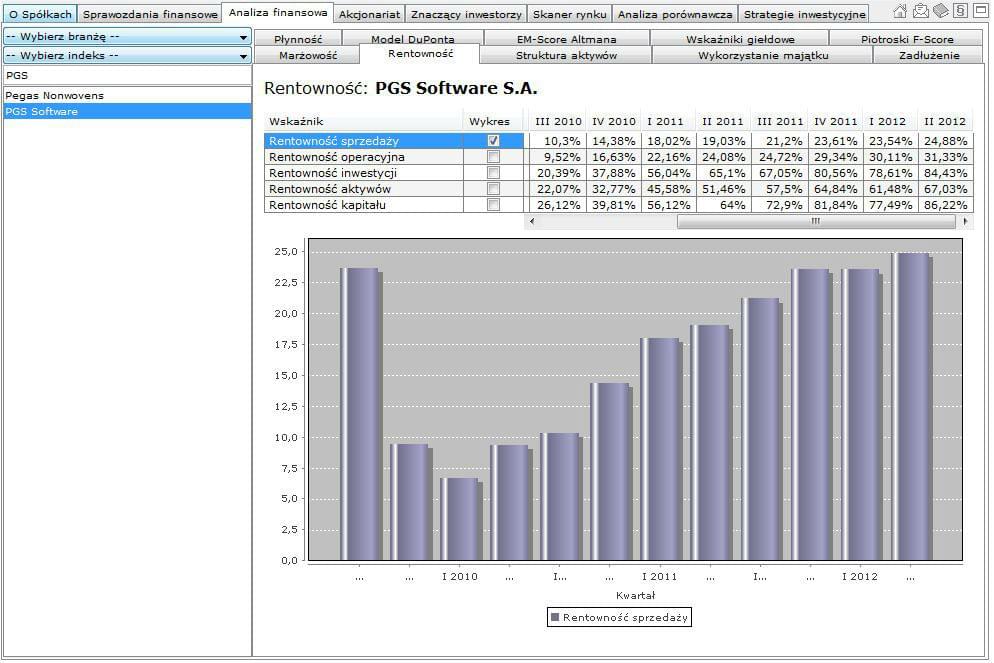Click the window maximize icon in header

(980, 11)
